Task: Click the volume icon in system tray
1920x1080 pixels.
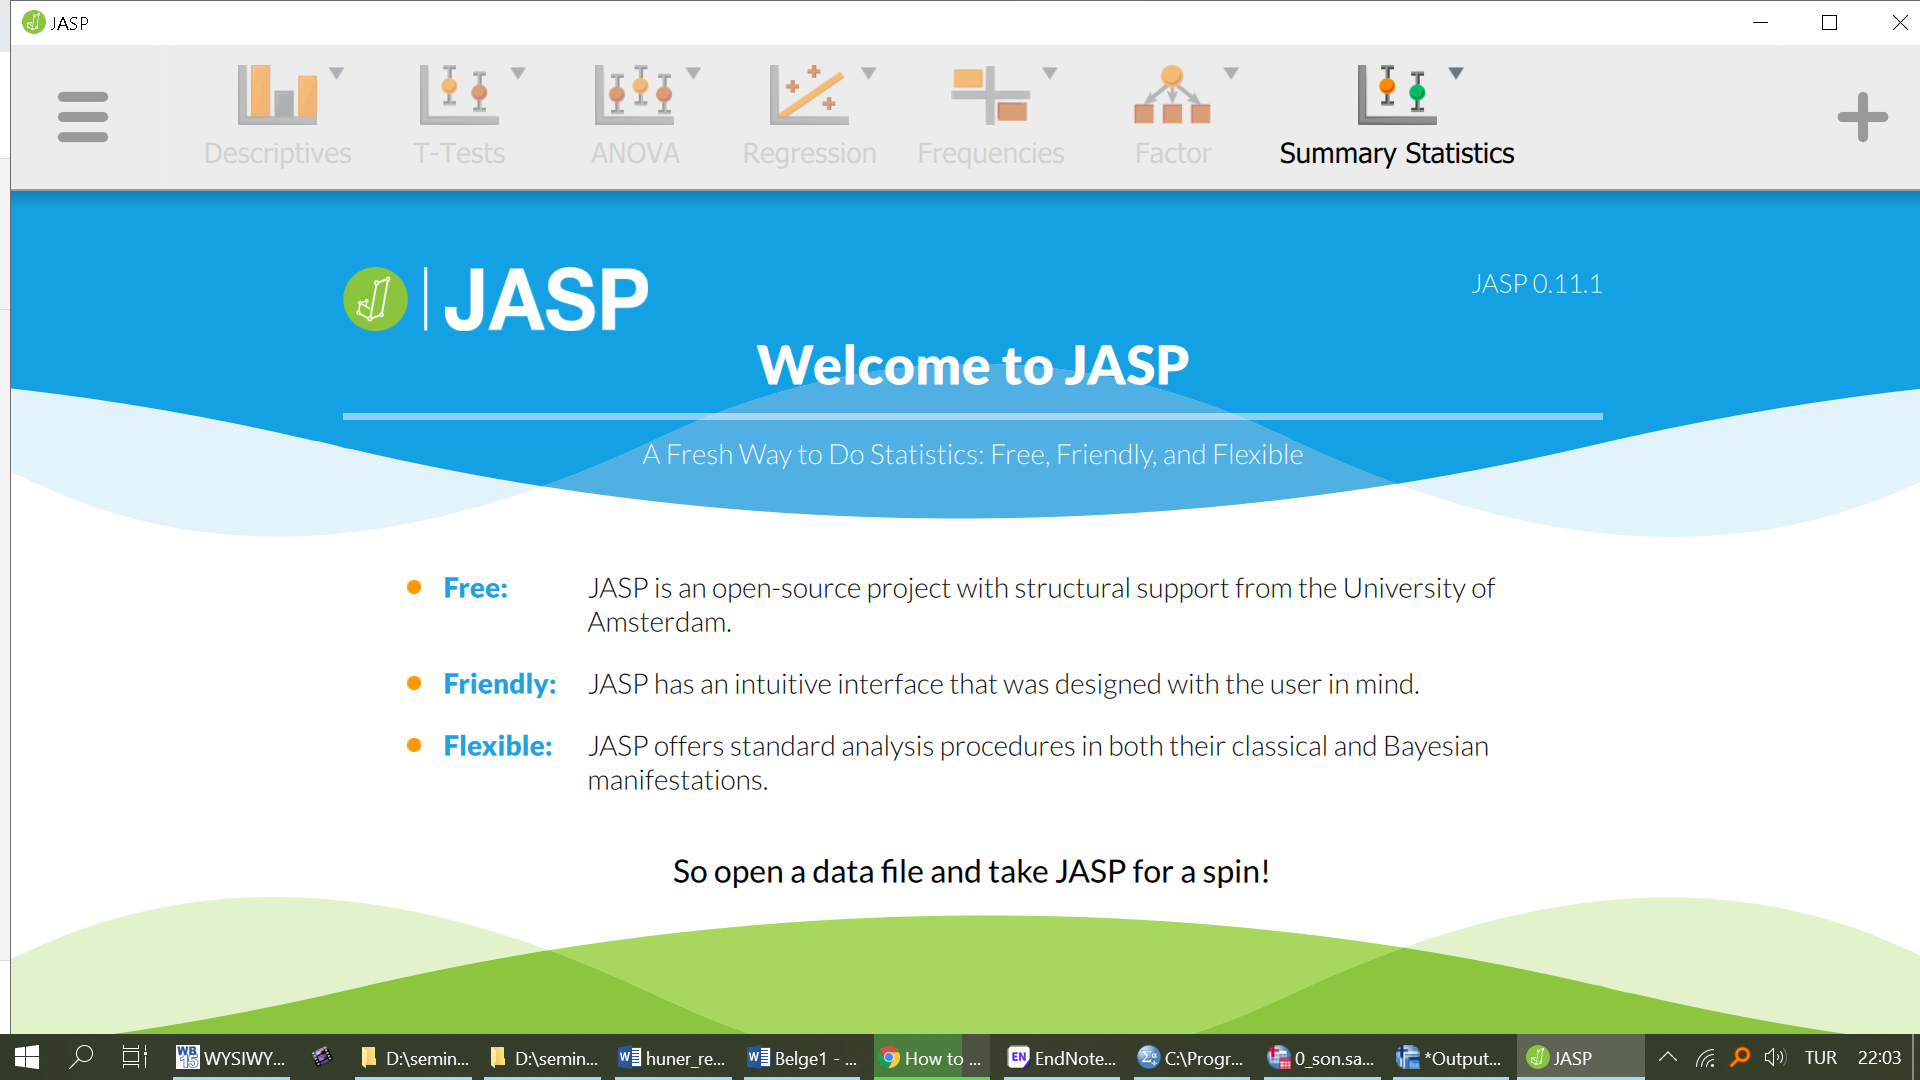Action: [x=1775, y=1058]
